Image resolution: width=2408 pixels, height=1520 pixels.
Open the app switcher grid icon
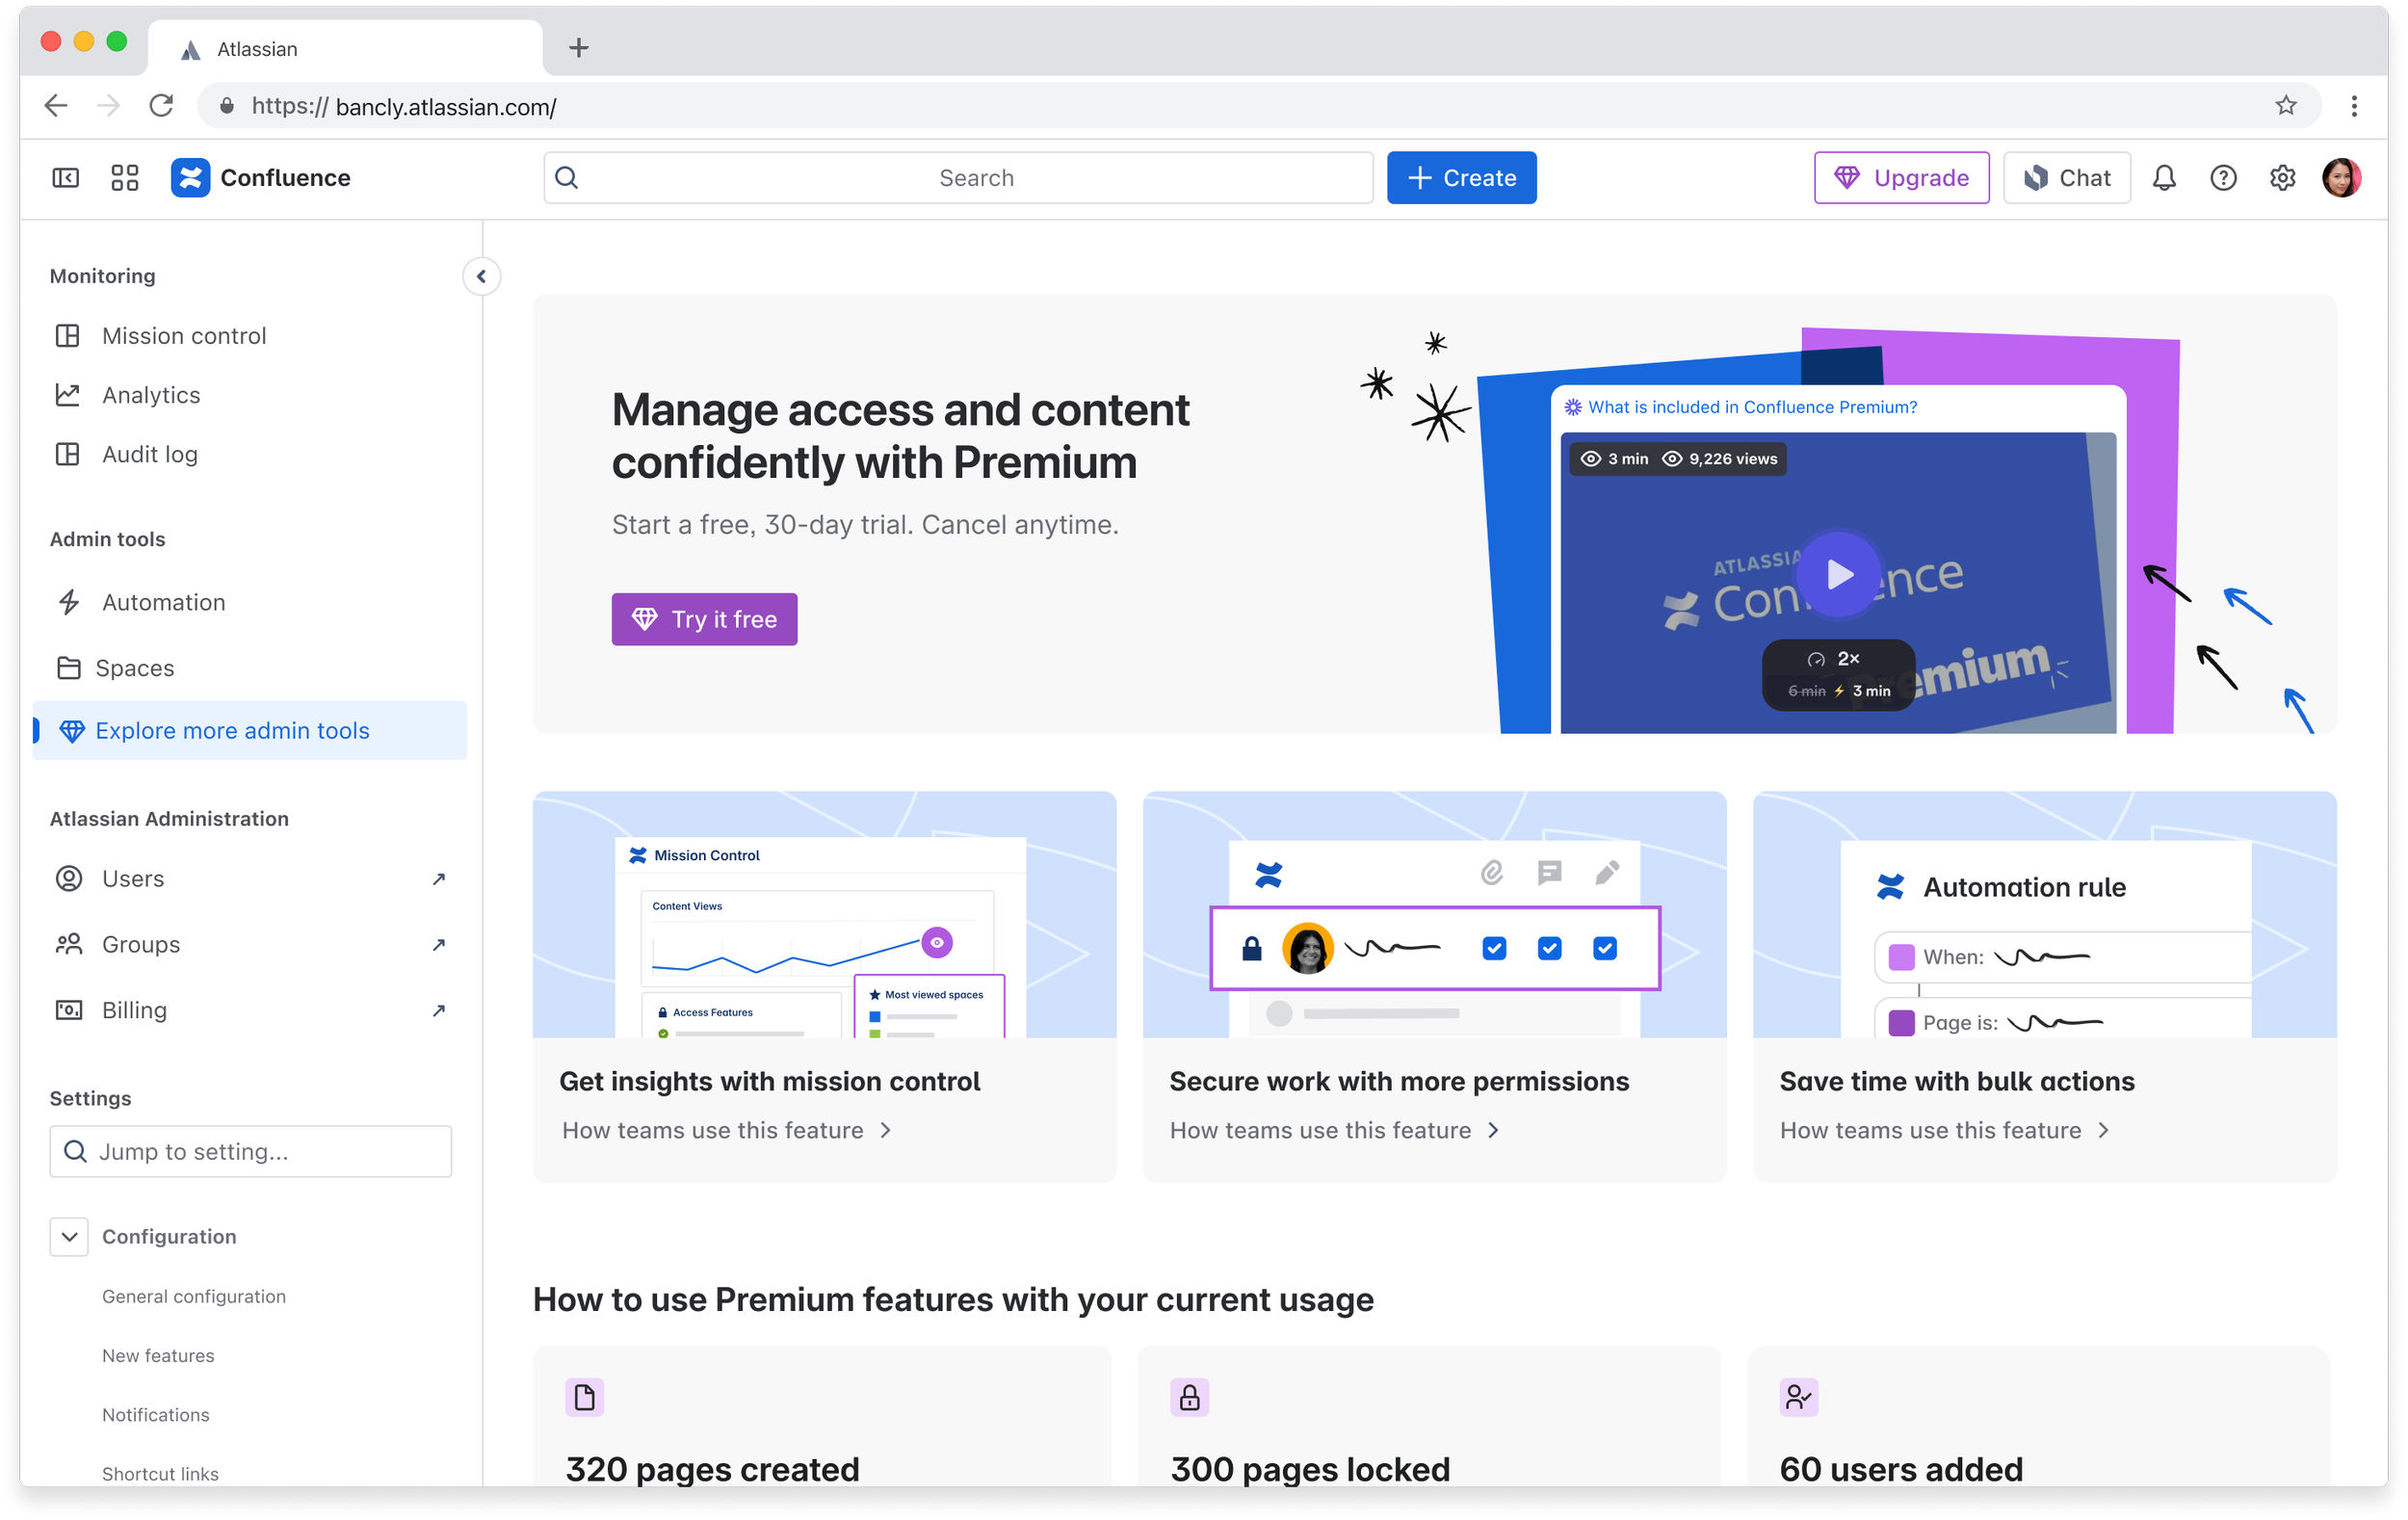(x=125, y=178)
